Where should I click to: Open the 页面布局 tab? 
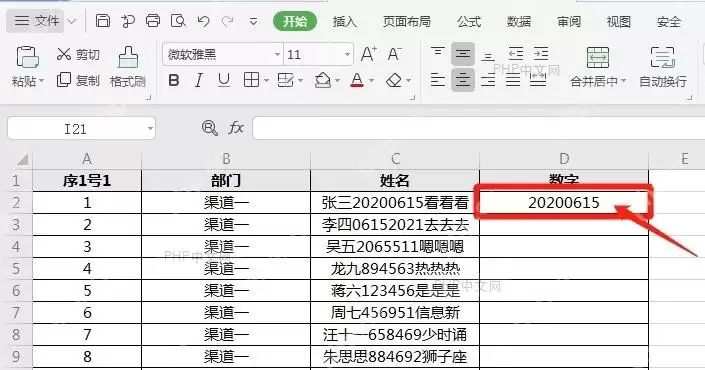406,22
